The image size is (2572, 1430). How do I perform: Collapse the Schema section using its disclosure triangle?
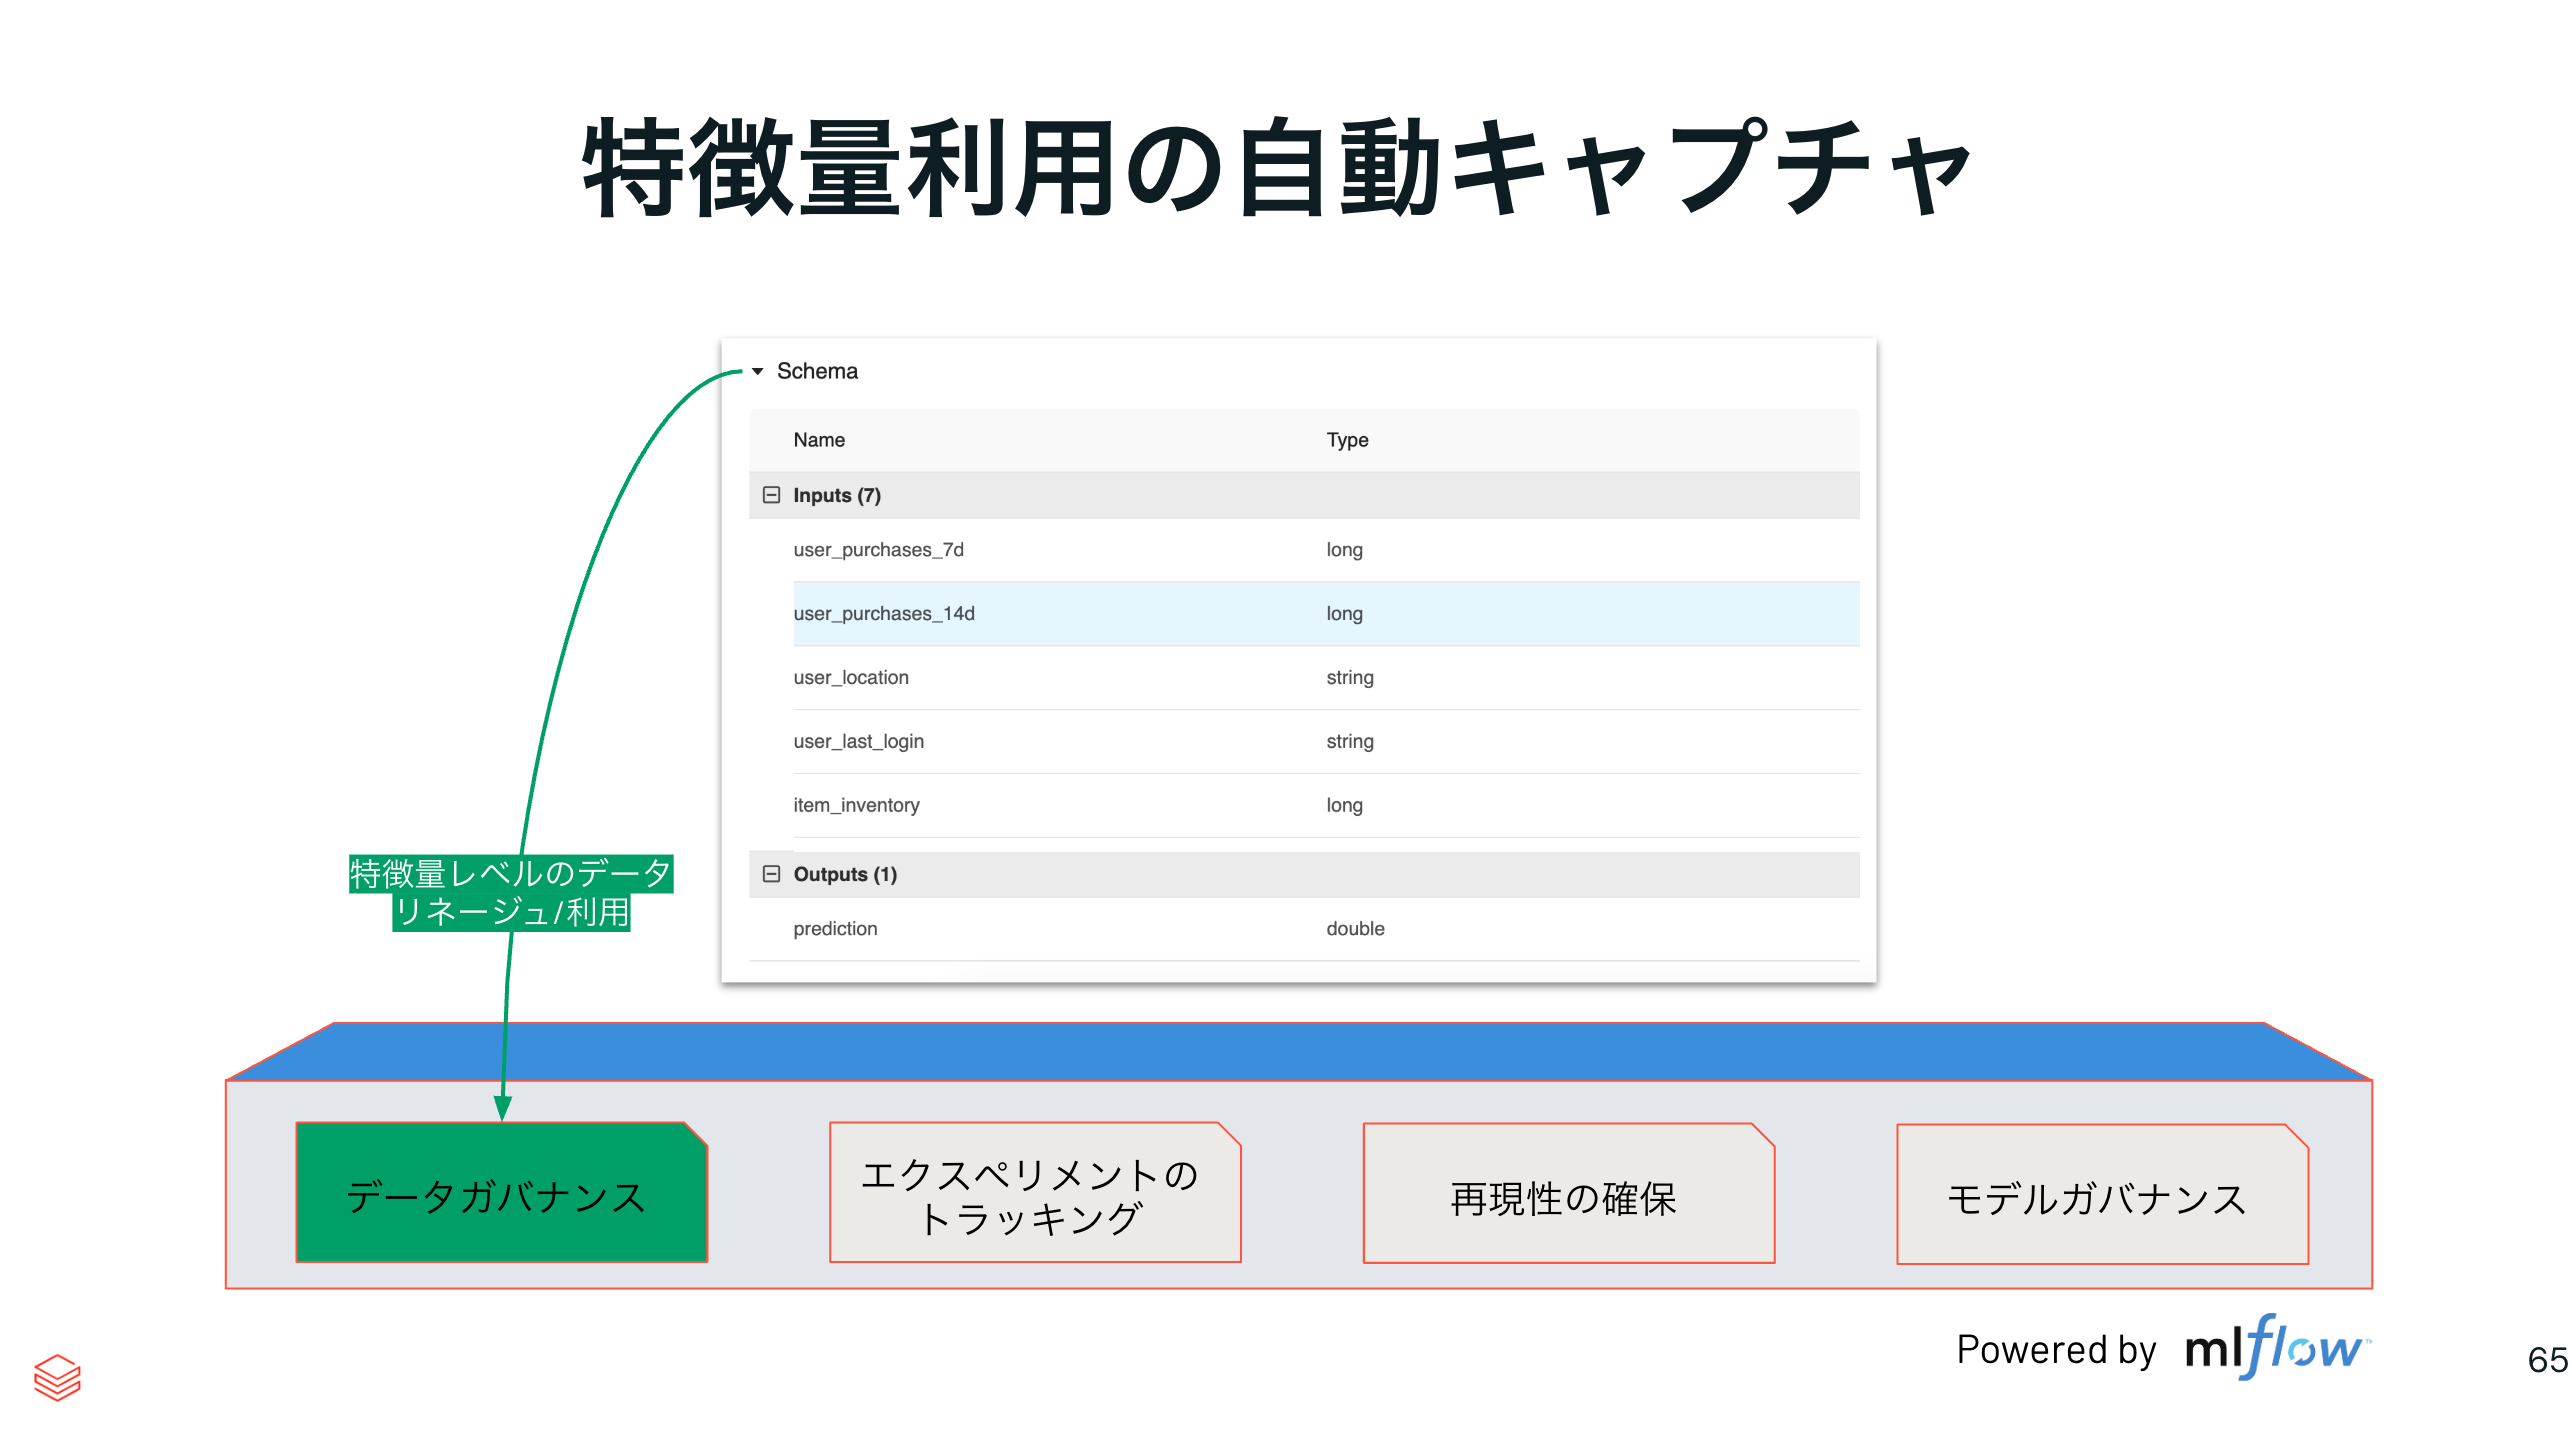[757, 370]
